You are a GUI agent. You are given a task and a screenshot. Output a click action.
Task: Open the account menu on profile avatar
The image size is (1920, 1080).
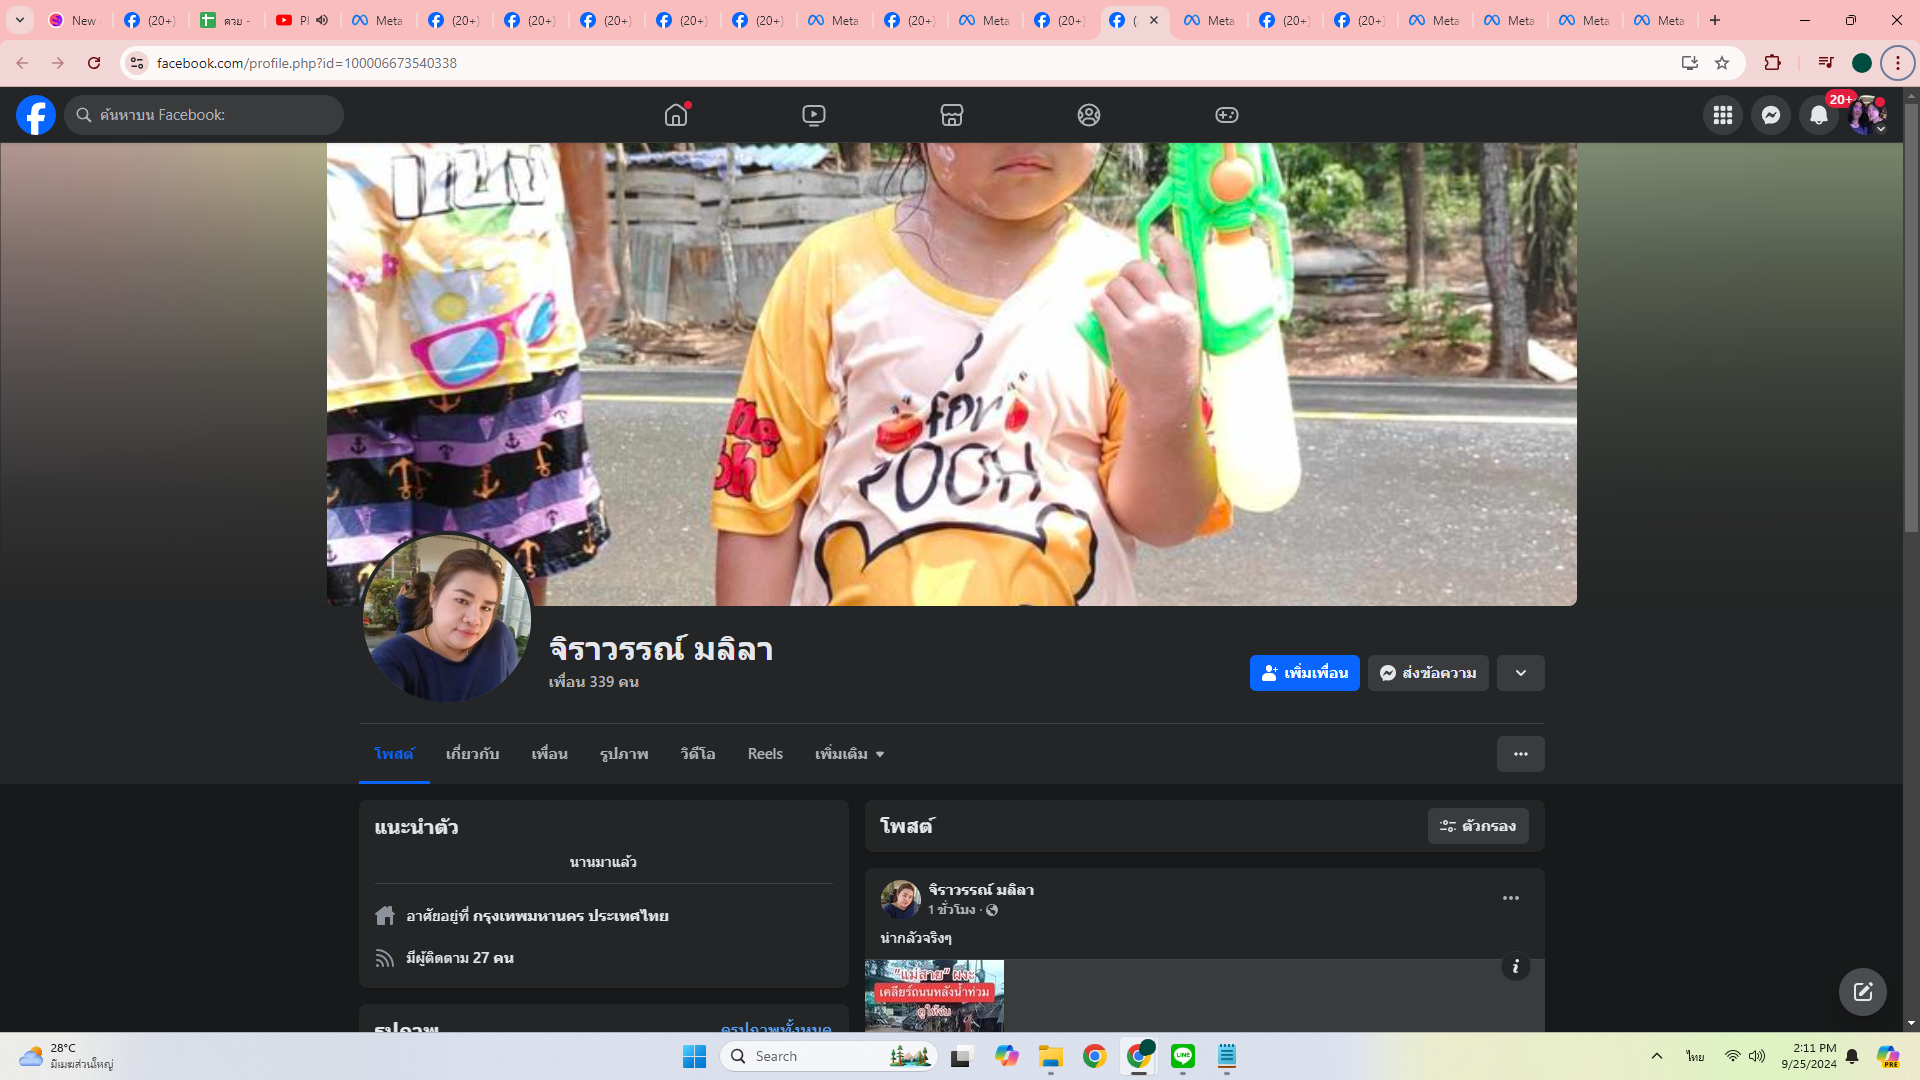click(x=1866, y=115)
